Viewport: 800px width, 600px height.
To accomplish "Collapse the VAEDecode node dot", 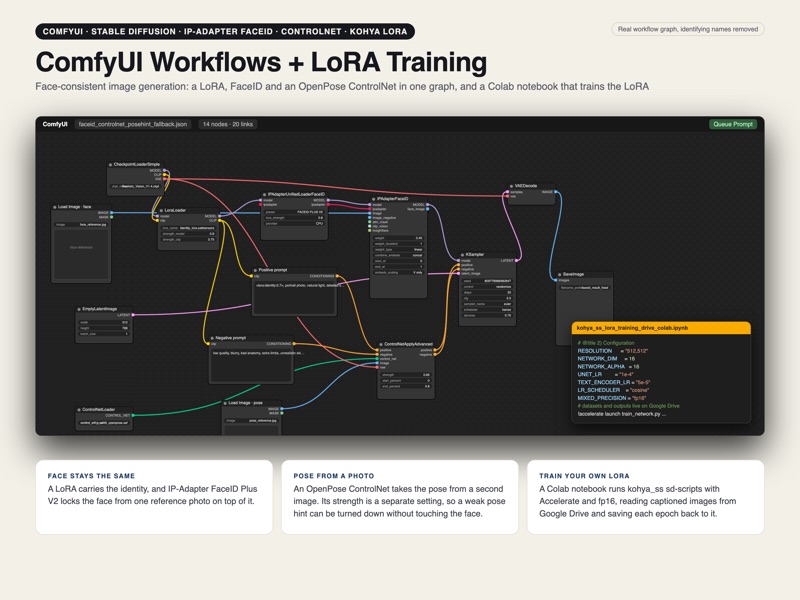I will 511,186.
